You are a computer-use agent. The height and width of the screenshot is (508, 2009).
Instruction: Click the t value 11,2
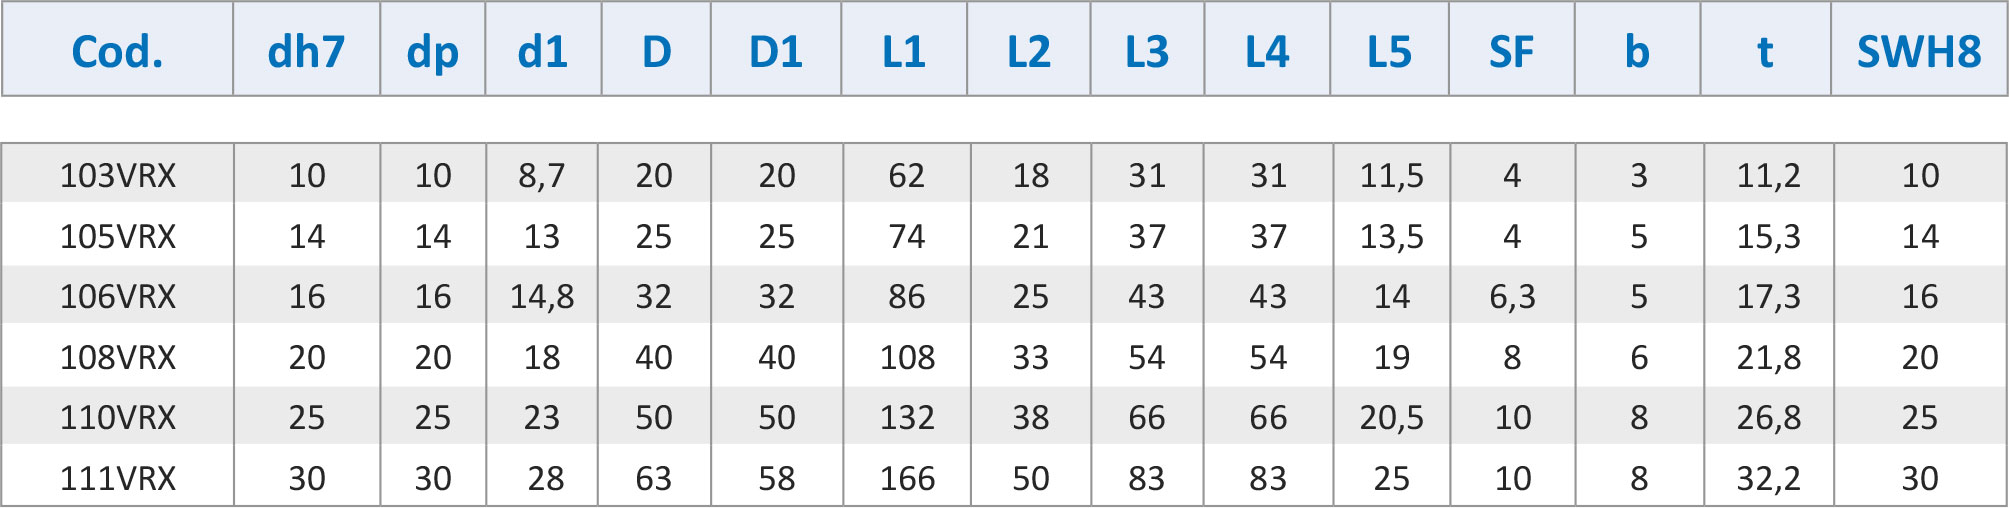1768,175
